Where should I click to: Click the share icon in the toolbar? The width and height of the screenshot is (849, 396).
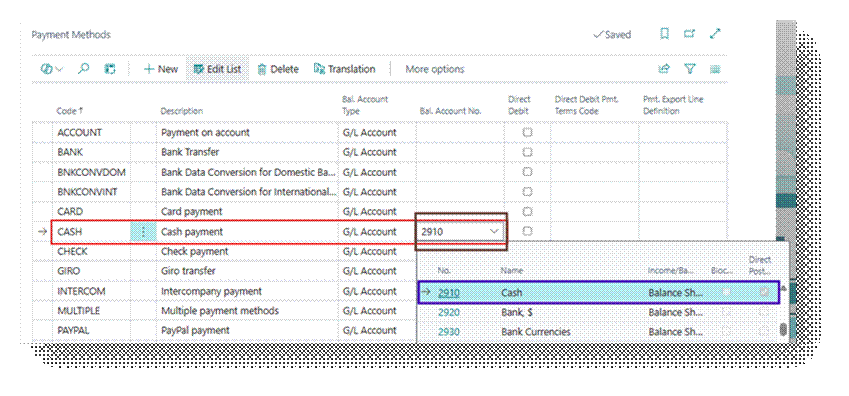tap(663, 69)
